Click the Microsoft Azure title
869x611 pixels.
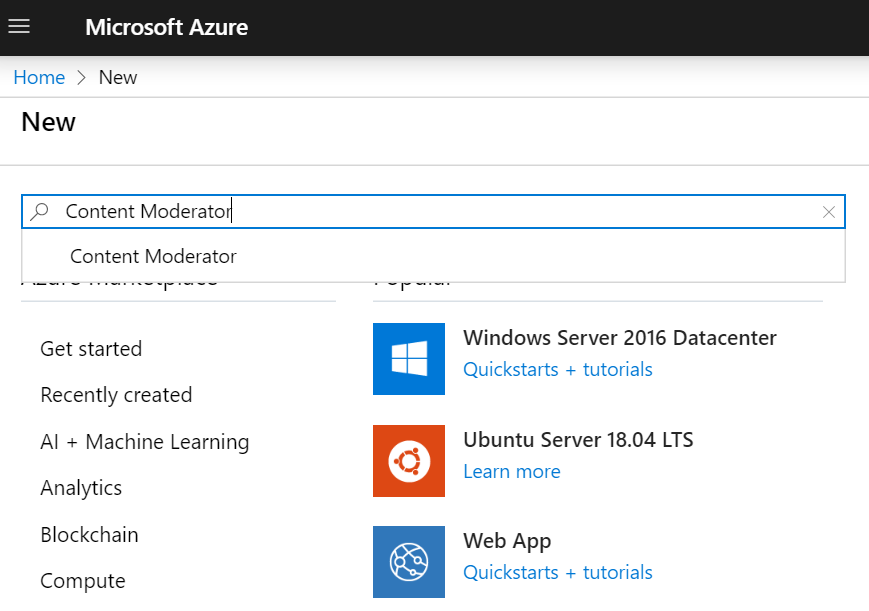pos(166,27)
